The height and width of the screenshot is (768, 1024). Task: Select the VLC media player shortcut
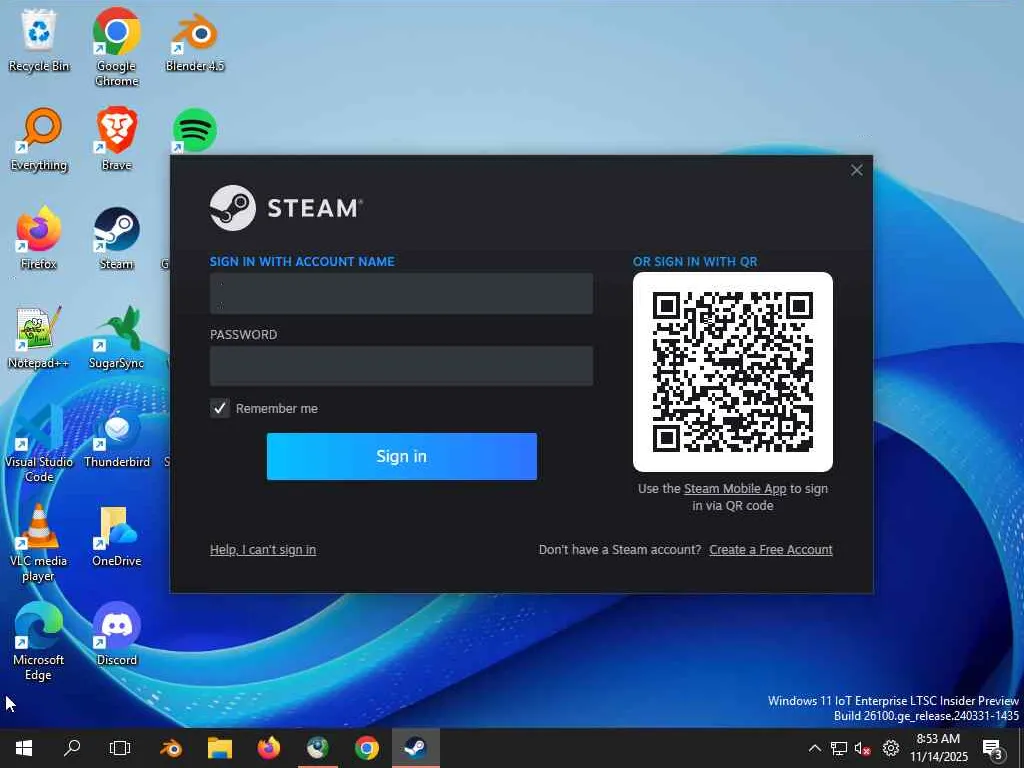click(x=39, y=543)
